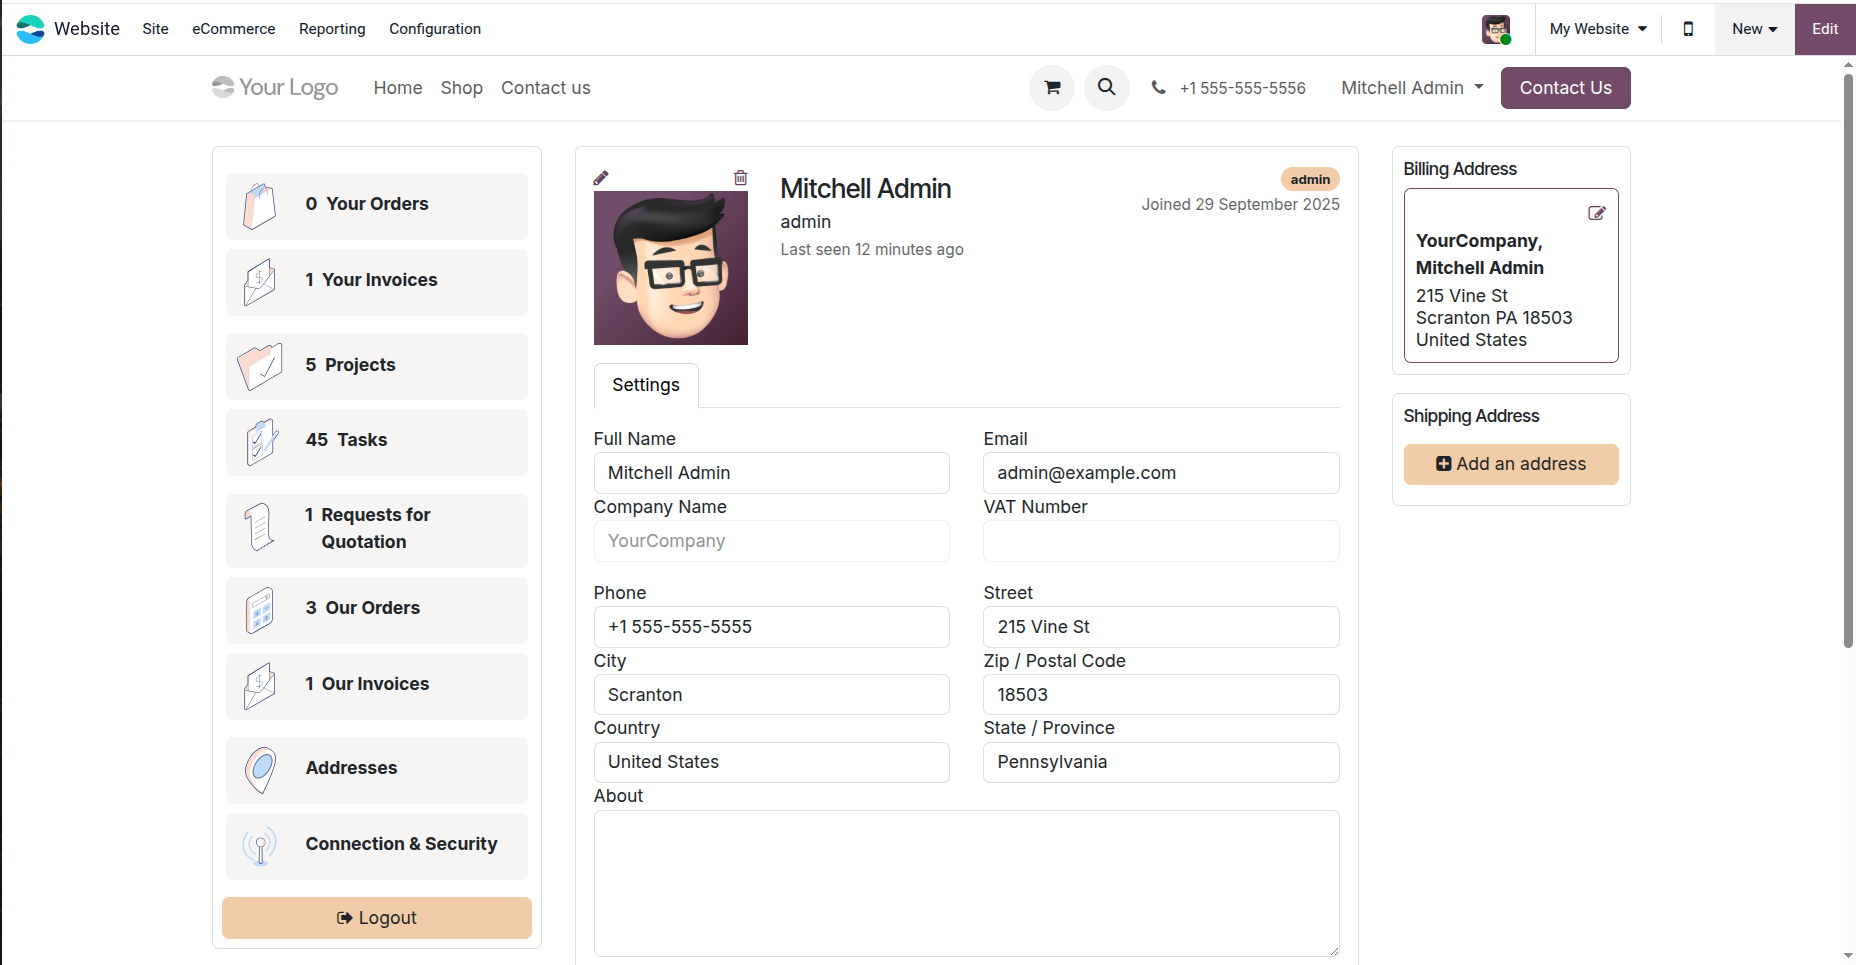
Task: Click the Edit button in top bar
Action: click(1825, 29)
